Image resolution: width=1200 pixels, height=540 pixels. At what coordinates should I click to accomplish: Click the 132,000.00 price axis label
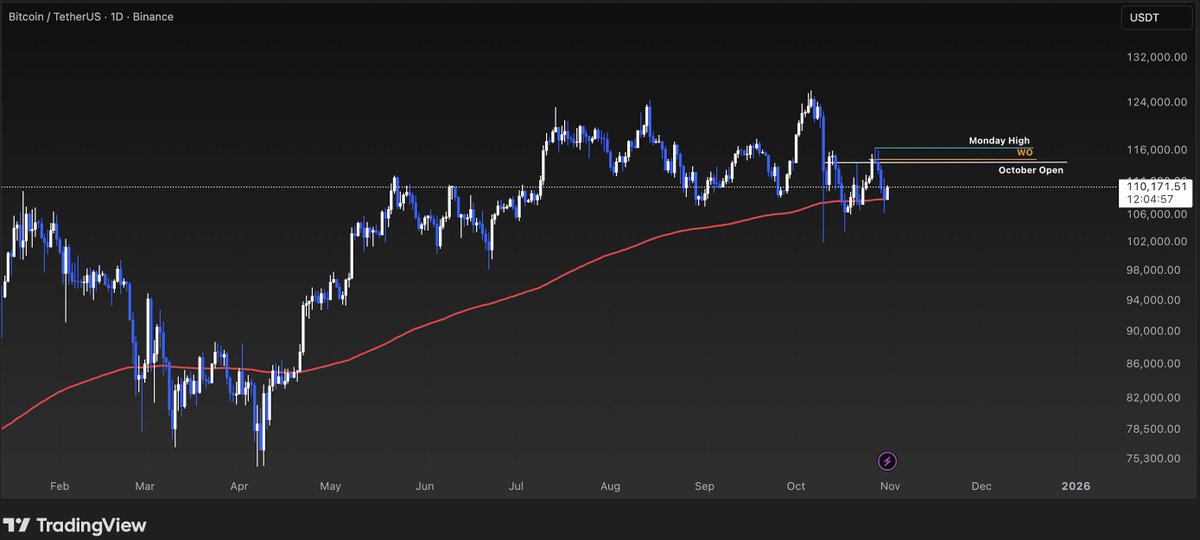[1156, 58]
